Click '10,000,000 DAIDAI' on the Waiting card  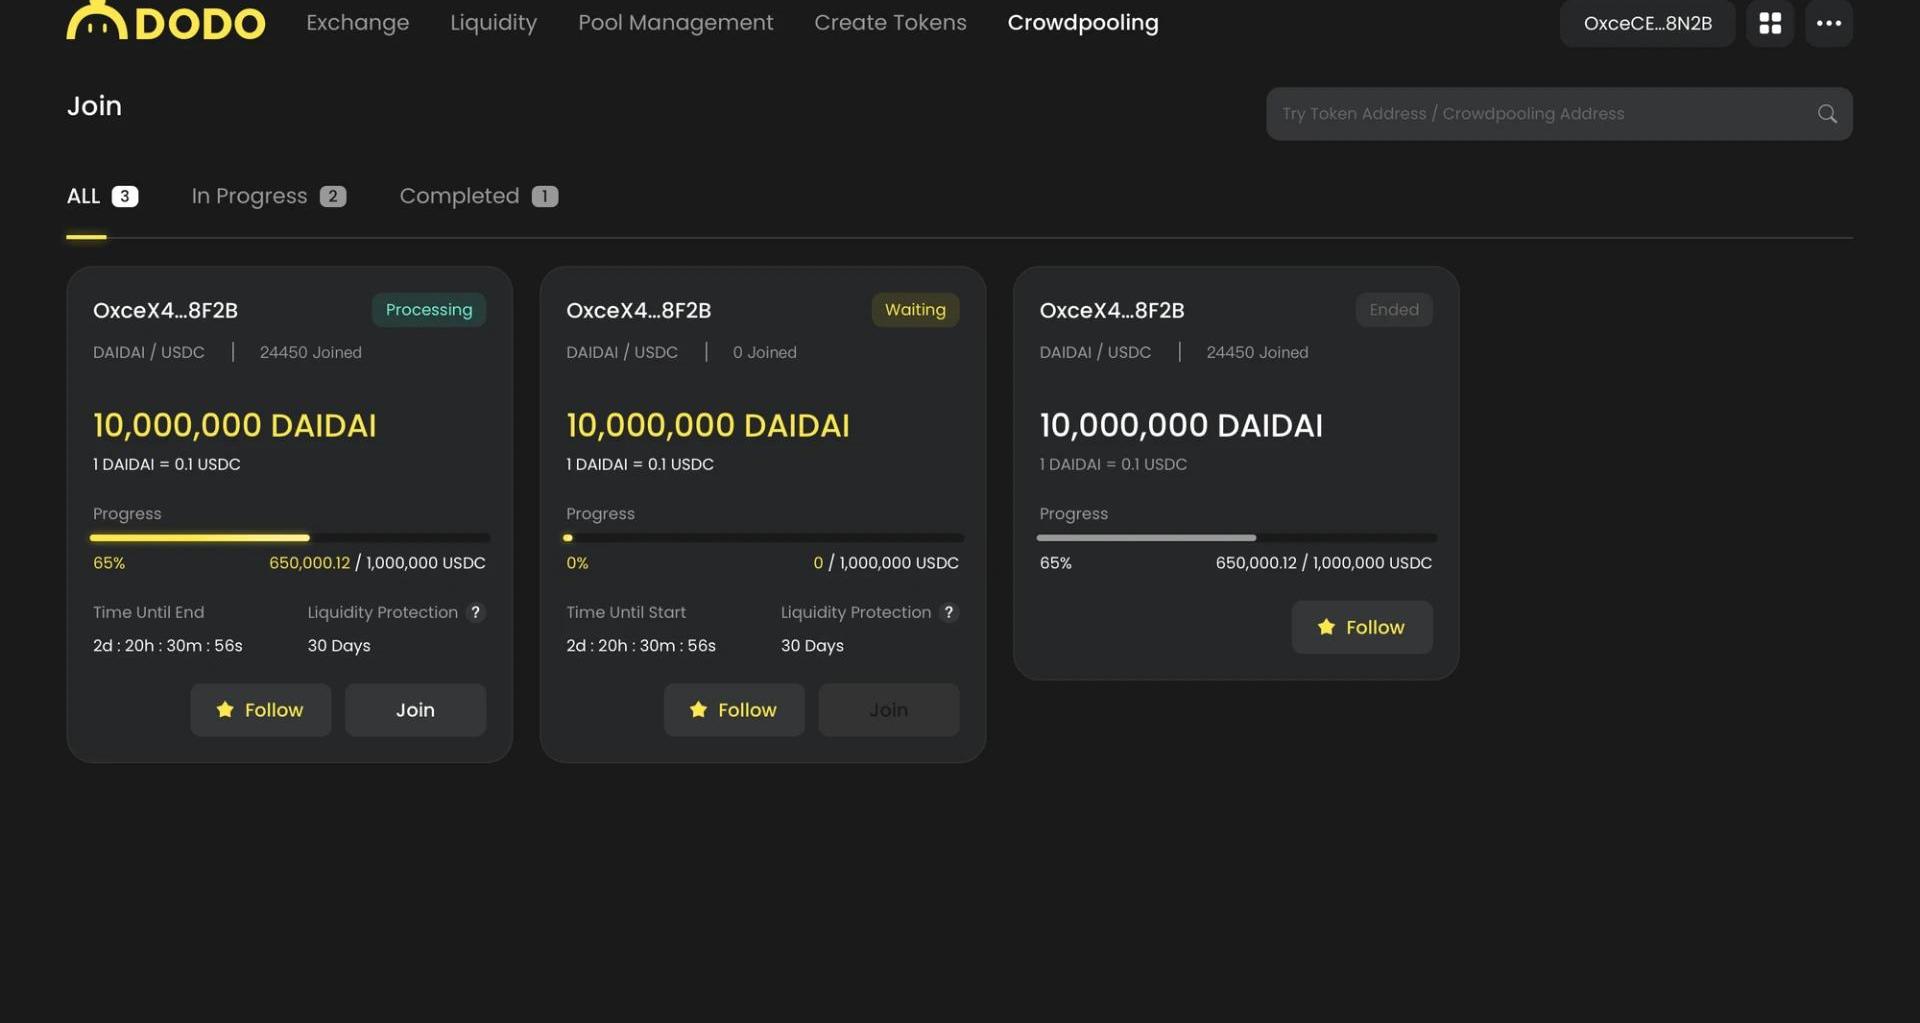coord(707,425)
